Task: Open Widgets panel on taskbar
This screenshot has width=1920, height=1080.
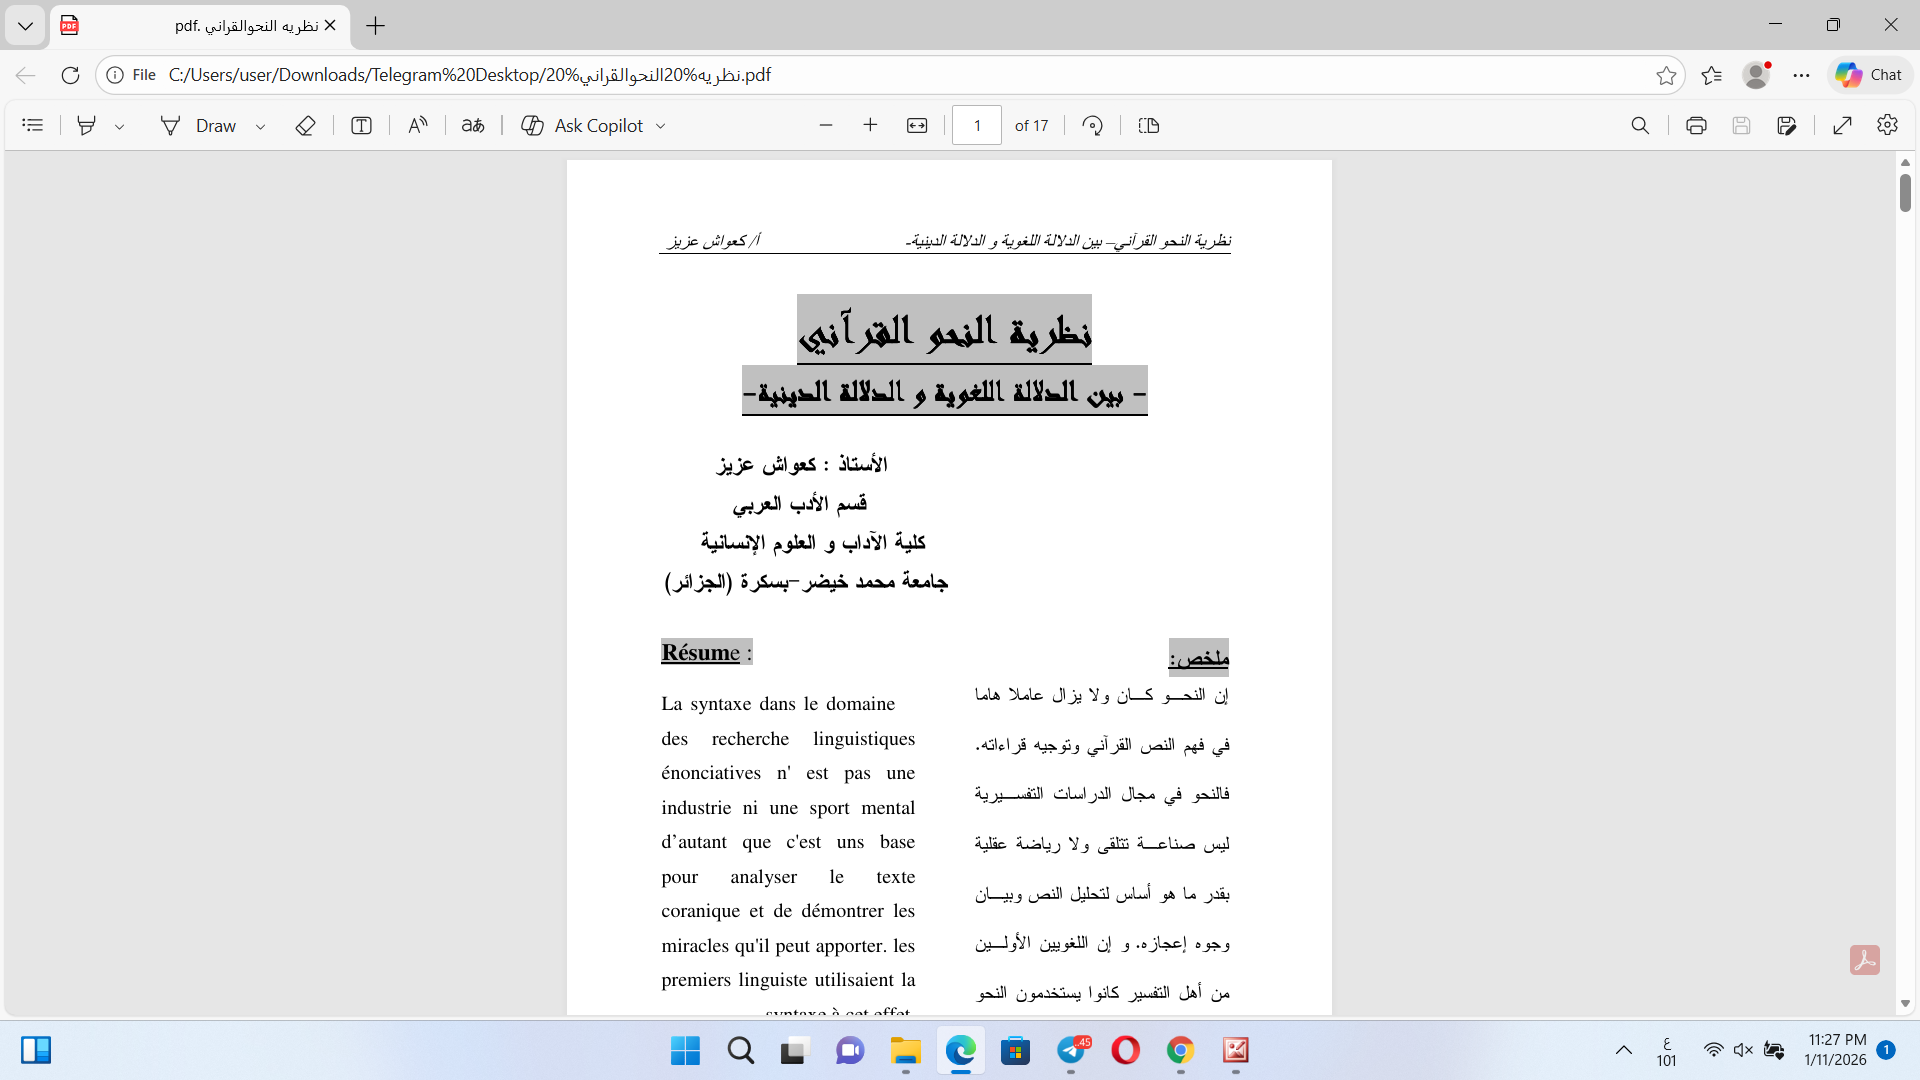Action: tap(36, 1050)
